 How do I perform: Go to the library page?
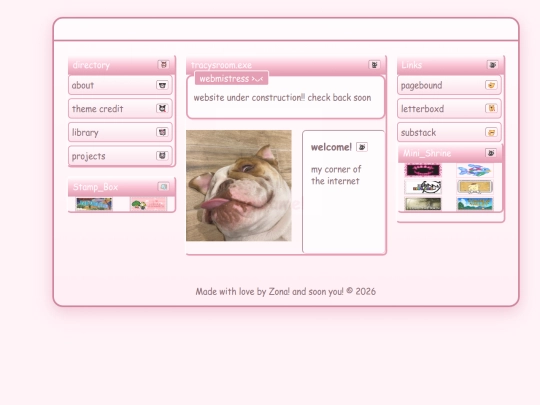(x=120, y=132)
